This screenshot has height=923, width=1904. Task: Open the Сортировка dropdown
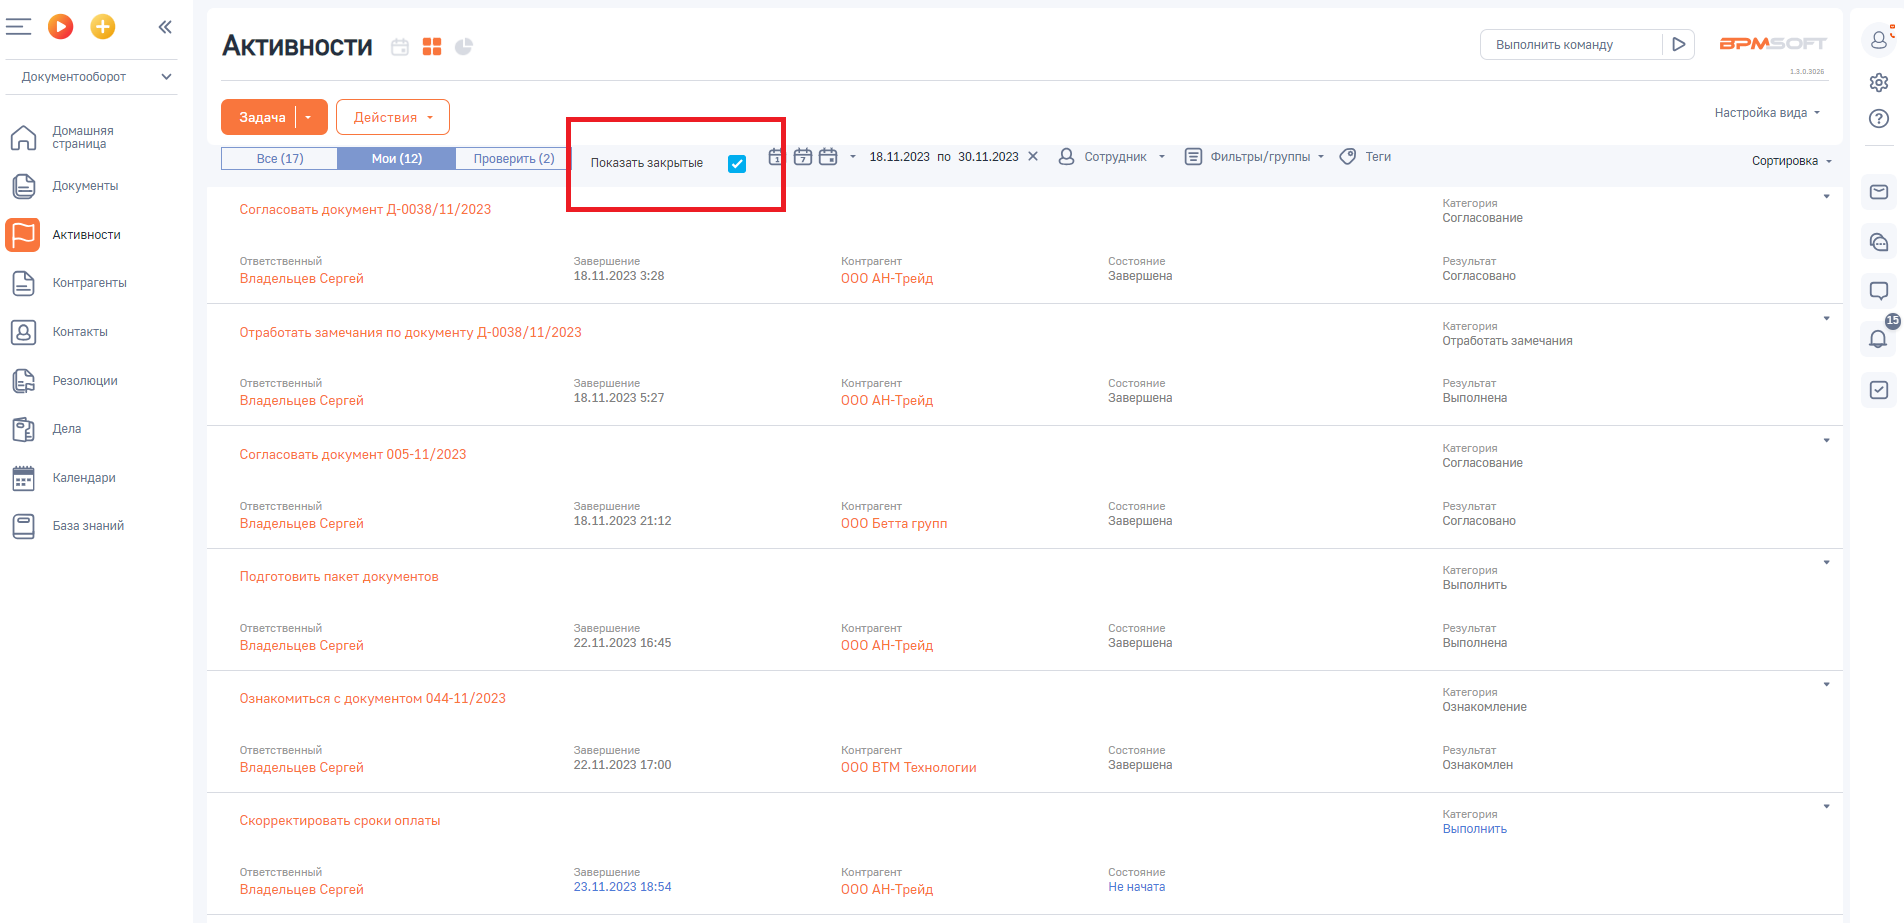[x=1792, y=161]
